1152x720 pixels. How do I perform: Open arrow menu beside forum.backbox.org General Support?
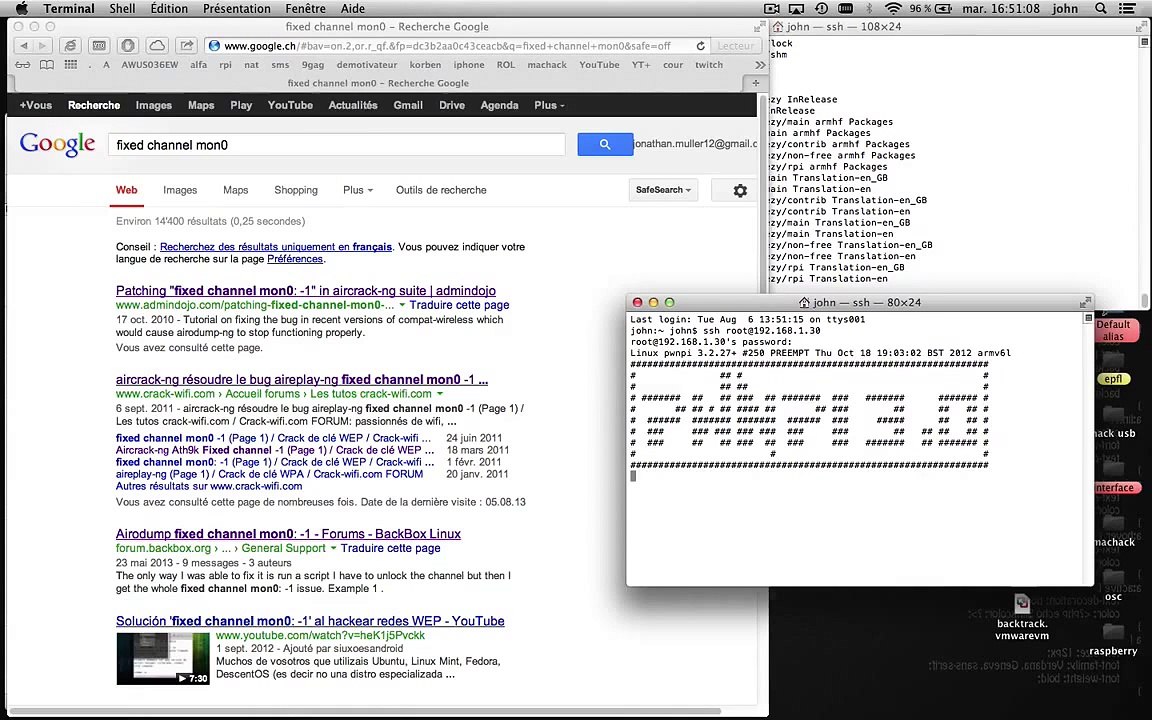point(334,548)
